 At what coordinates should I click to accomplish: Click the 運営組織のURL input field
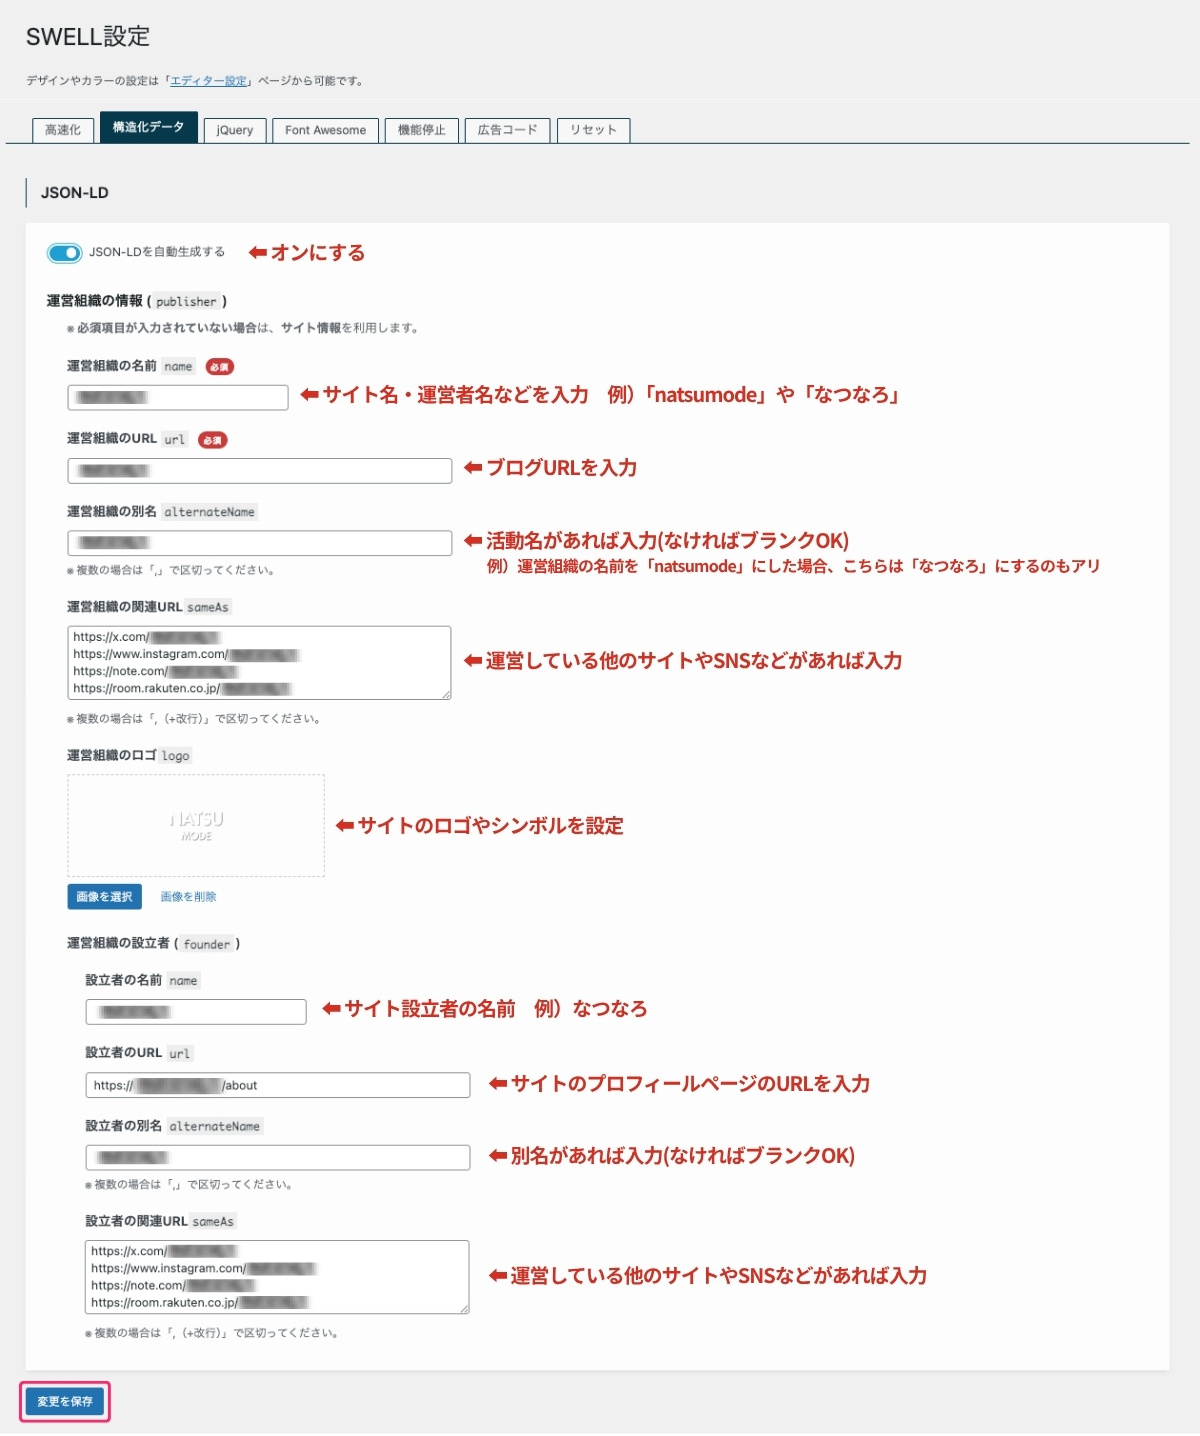(x=259, y=470)
